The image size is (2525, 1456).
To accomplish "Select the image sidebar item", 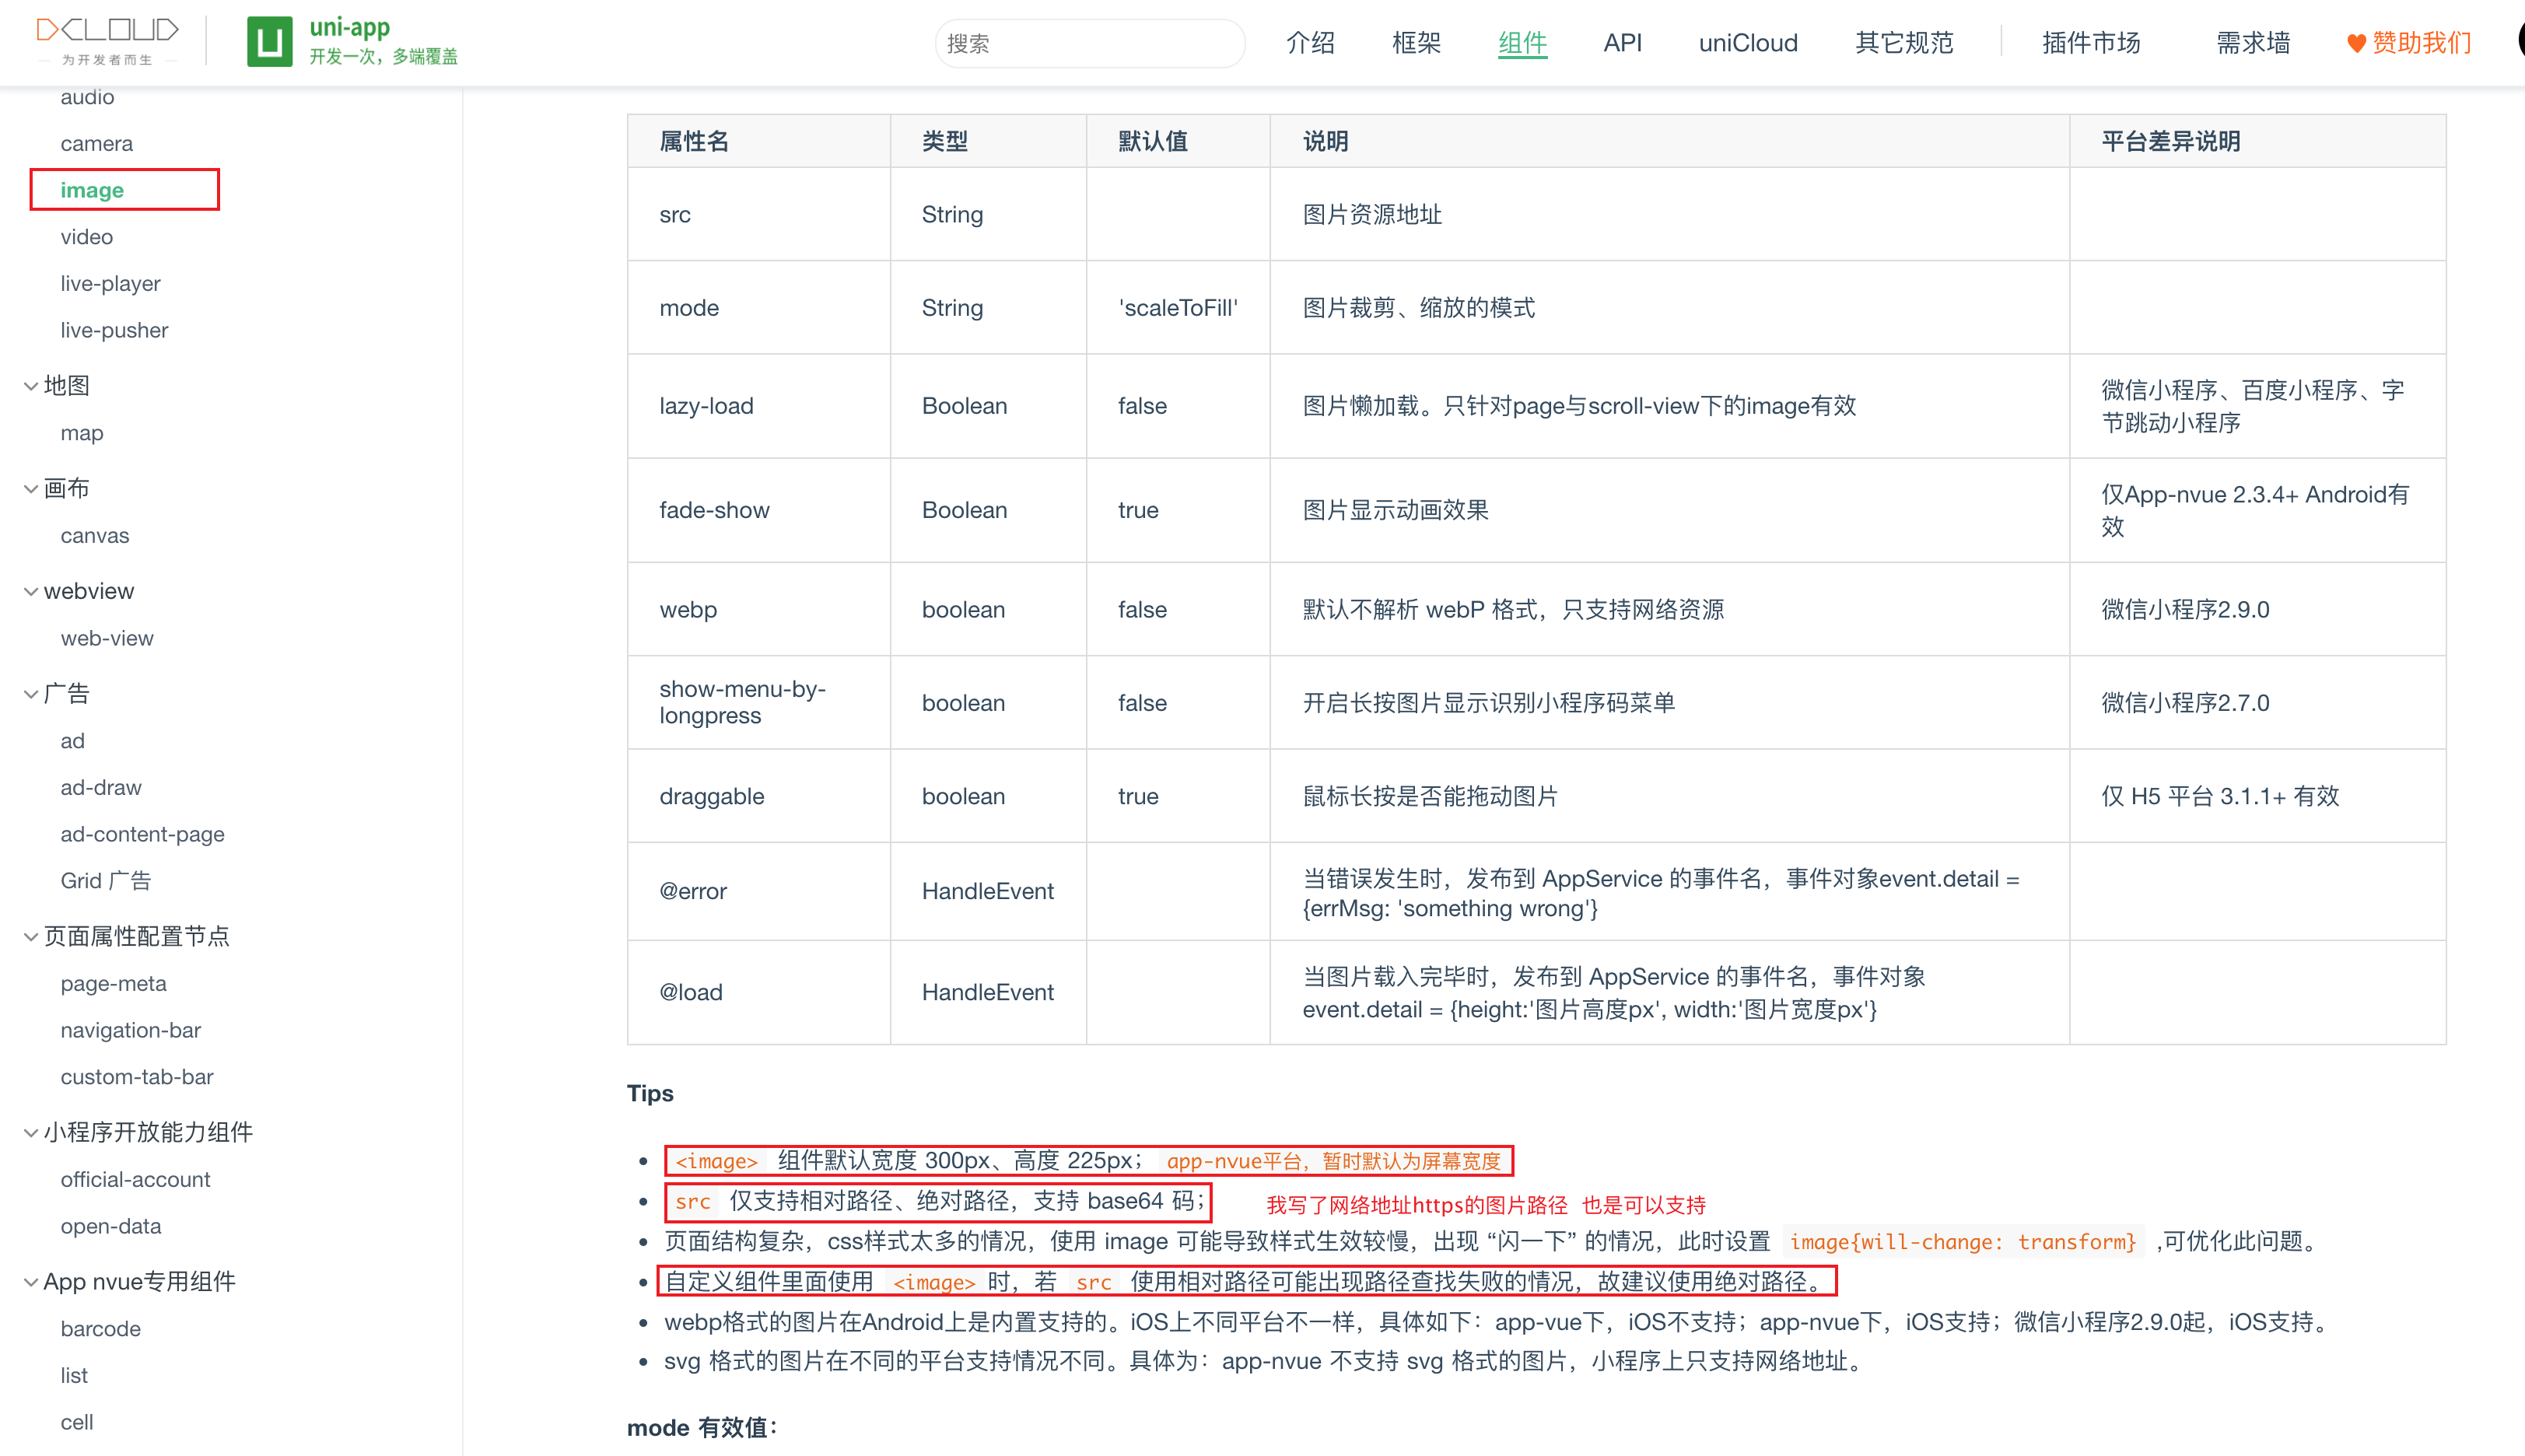I will pyautogui.click(x=92, y=190).
